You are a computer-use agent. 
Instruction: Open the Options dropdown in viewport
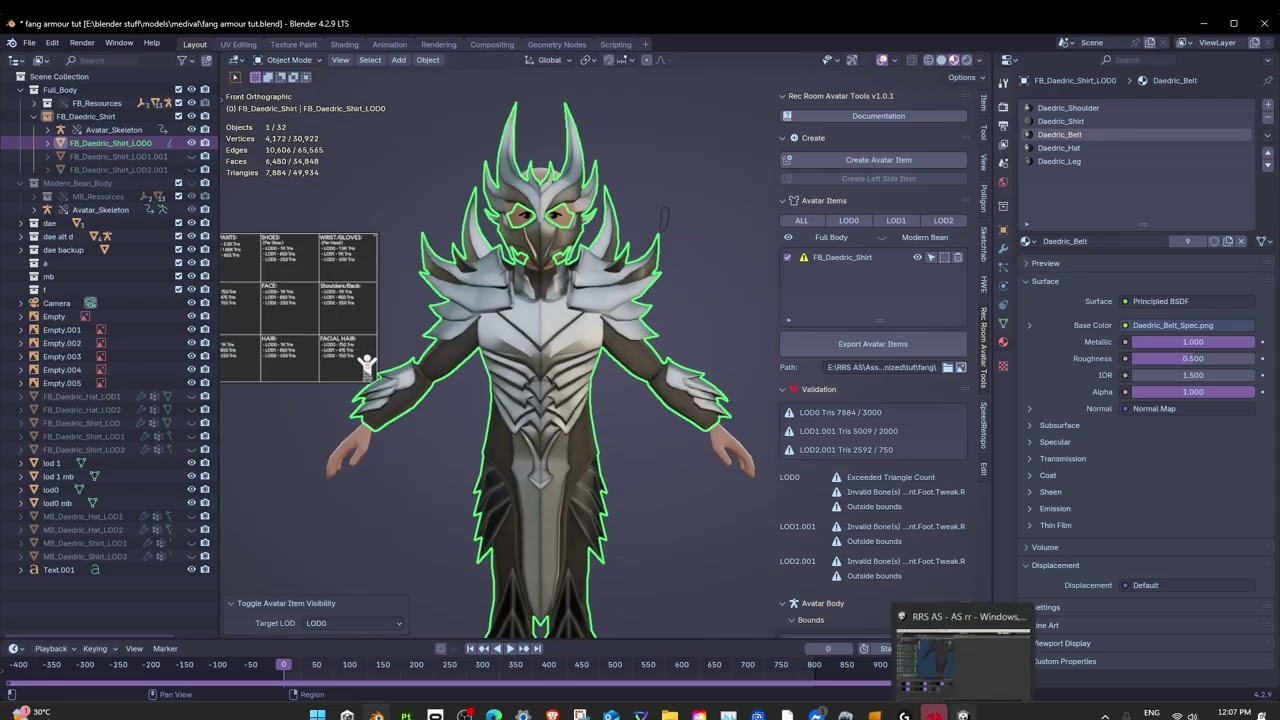[965, 77]
